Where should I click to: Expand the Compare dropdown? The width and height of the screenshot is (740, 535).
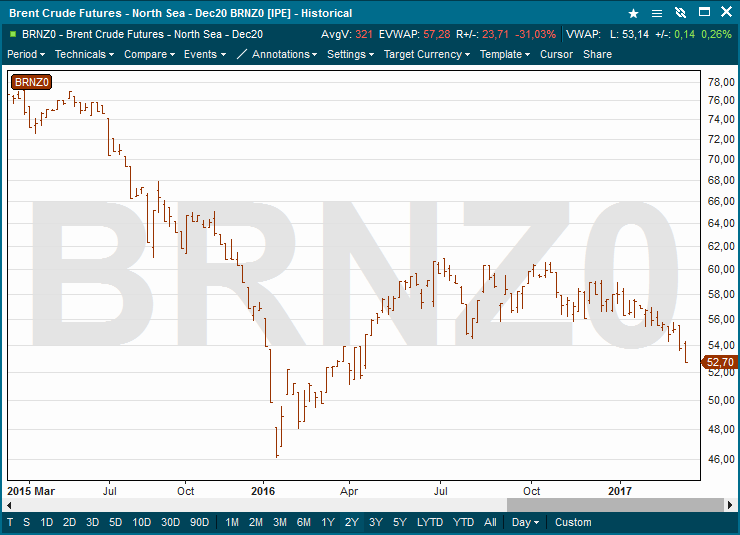pos(149,54)
